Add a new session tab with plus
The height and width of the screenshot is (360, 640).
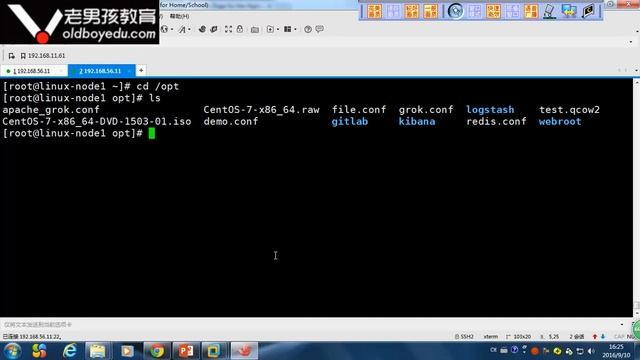tap(141, 71)
